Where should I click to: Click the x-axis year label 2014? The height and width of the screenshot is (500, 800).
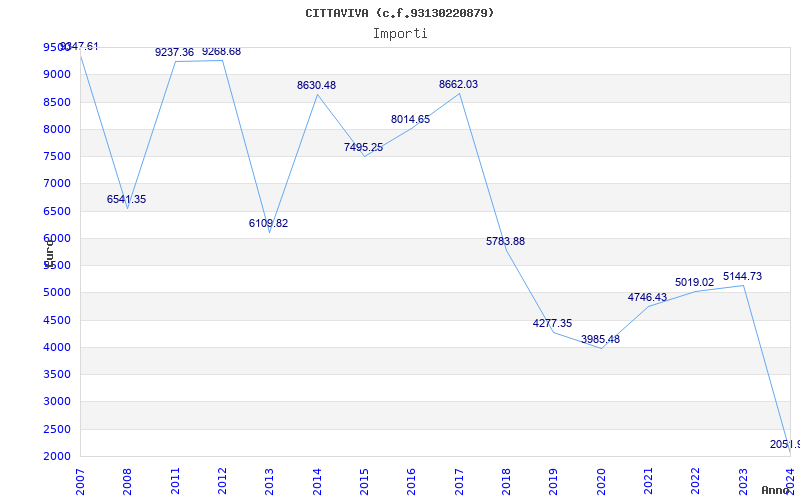click(317, 482)
